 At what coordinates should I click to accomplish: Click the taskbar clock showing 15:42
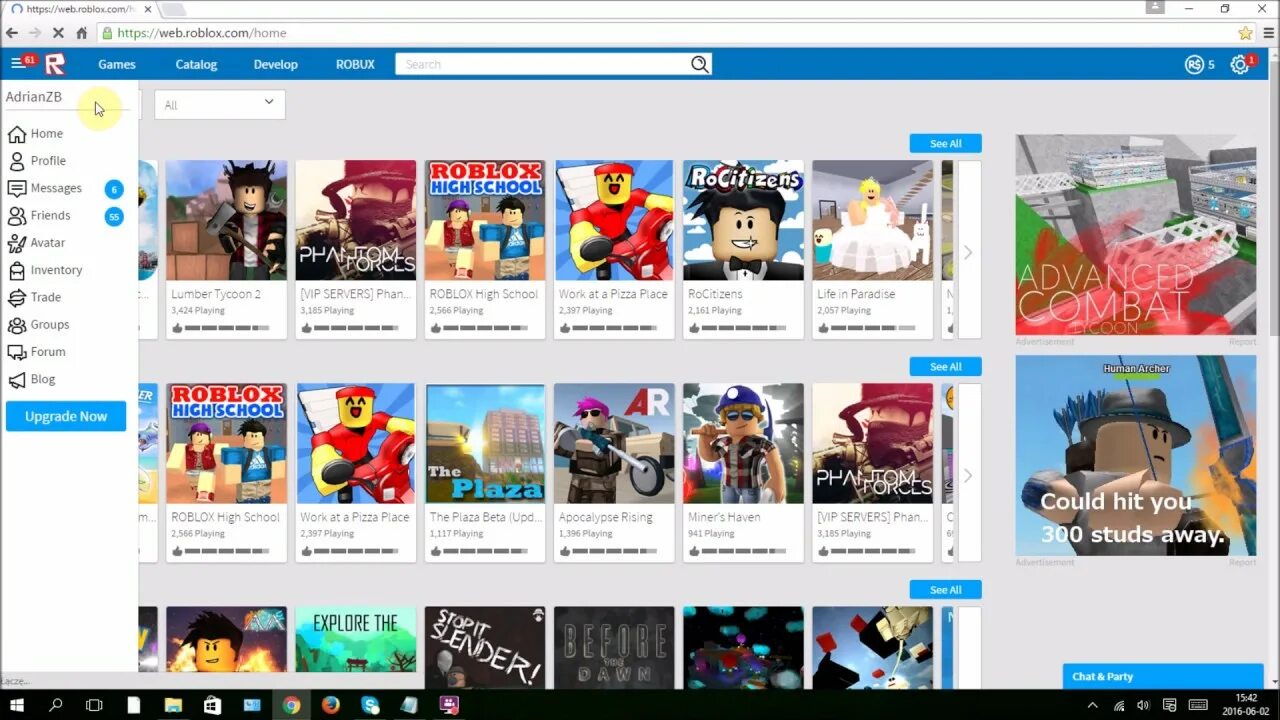(1246, 698)
